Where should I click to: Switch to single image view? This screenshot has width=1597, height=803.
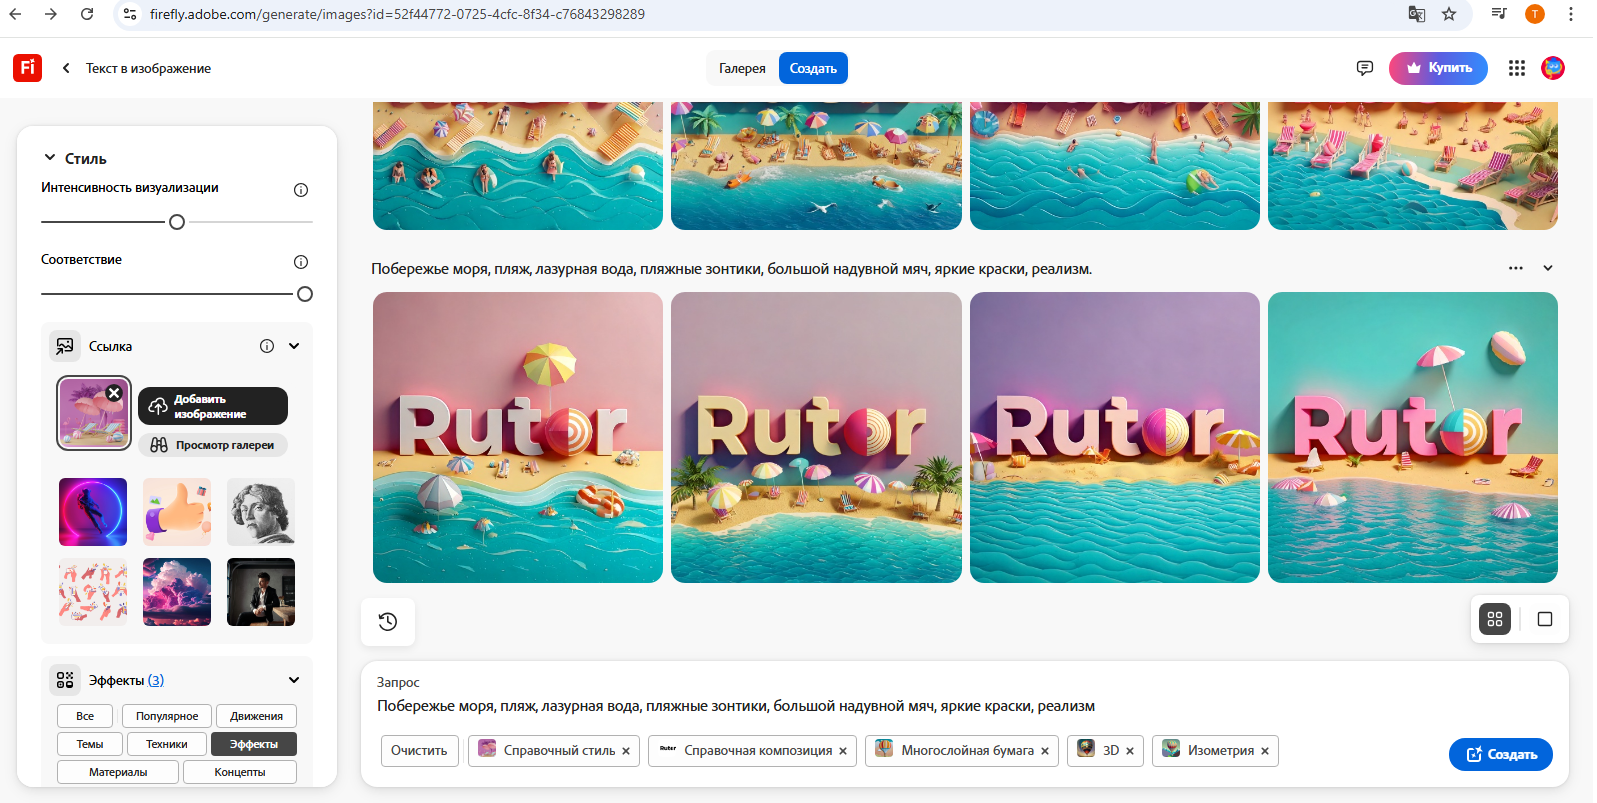[x=1544, y=619]
